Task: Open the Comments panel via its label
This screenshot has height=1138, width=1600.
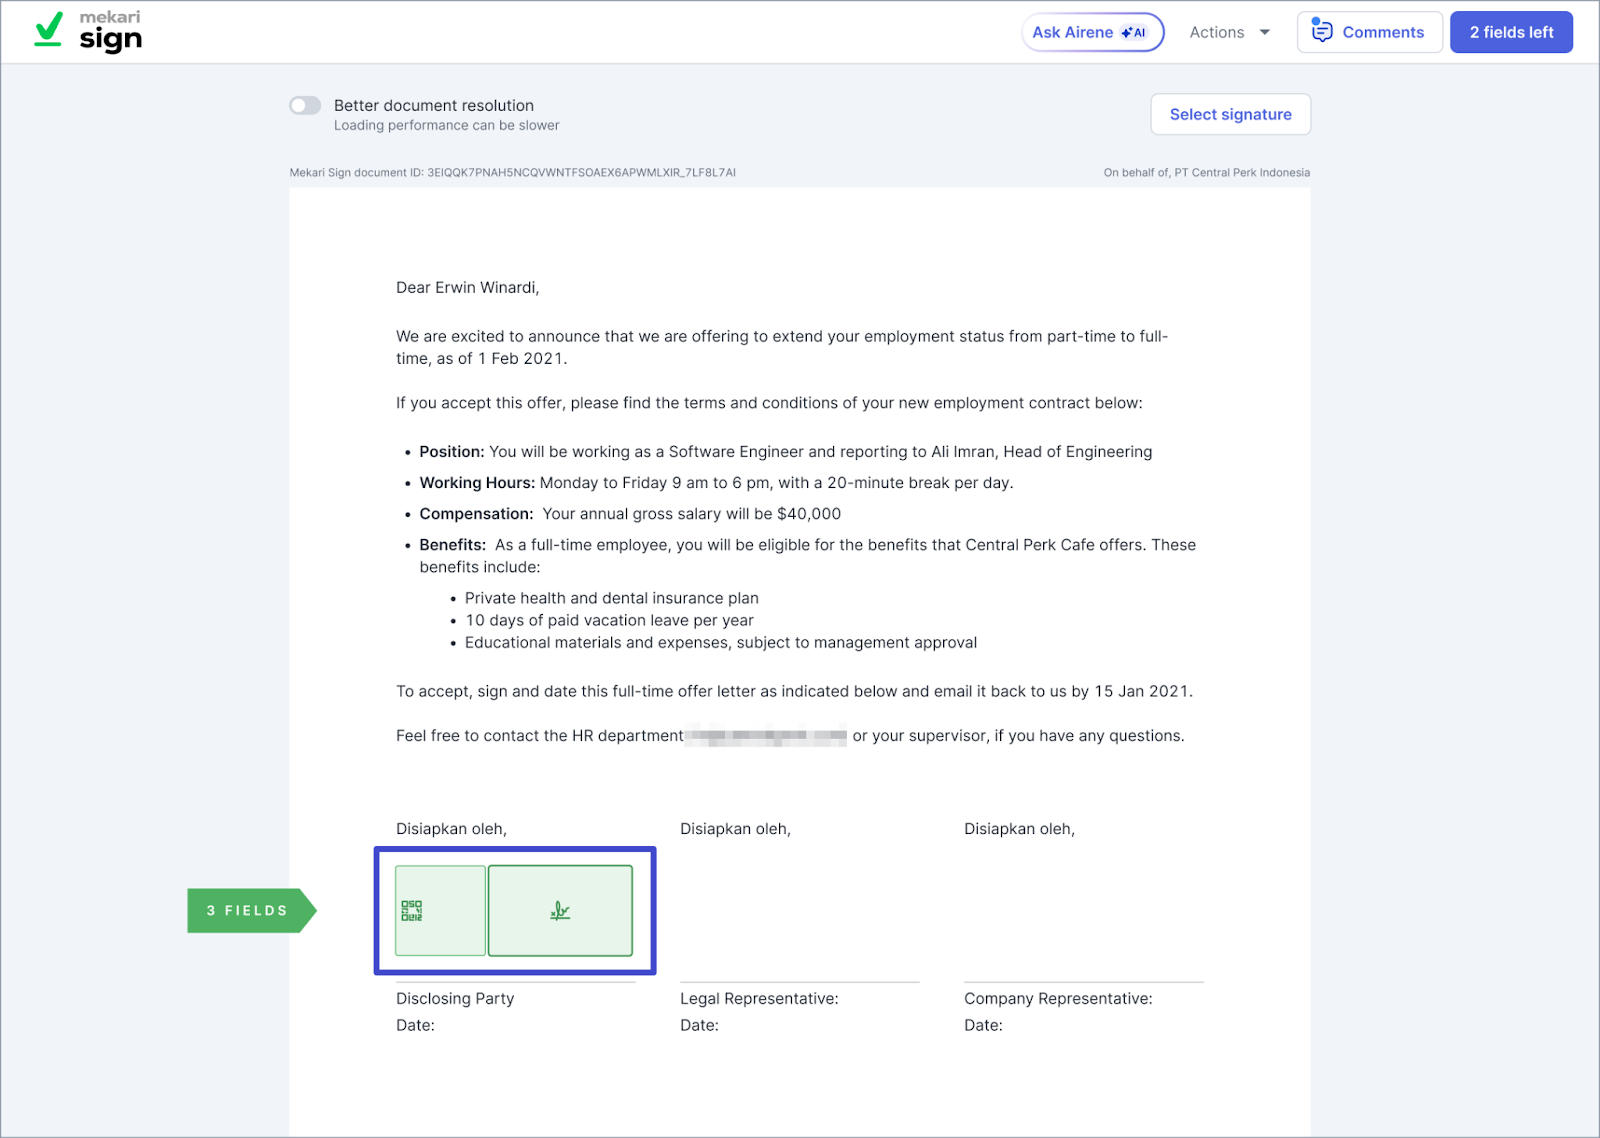Action: click(1382, 32)
